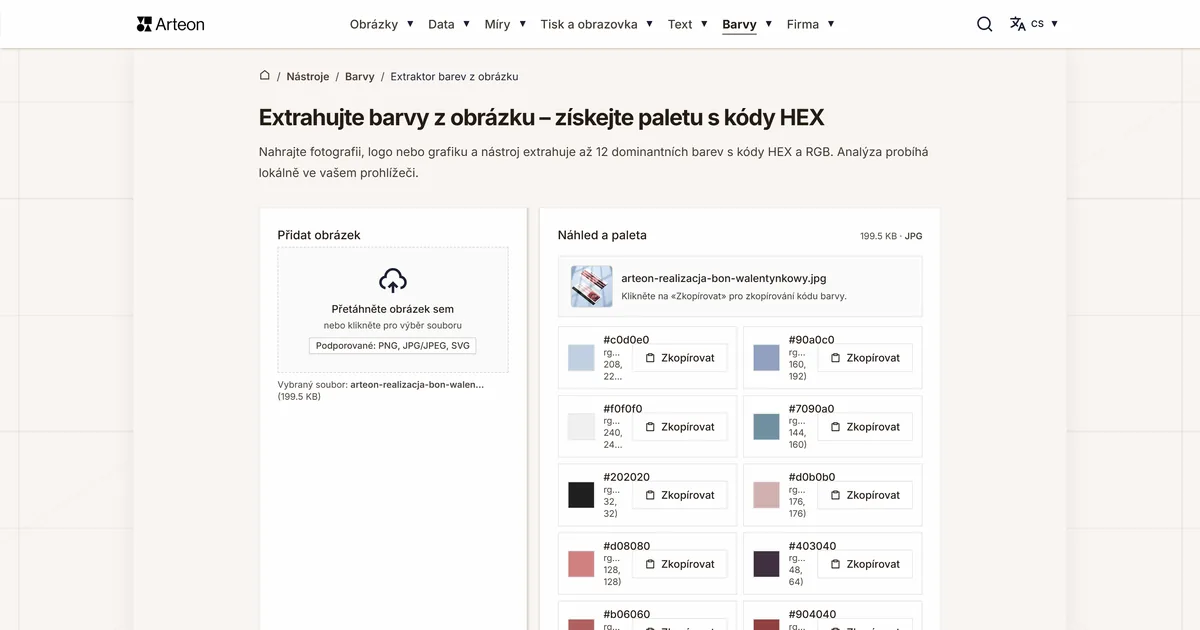Select the #d0b0b0 pale pink swatch
The width and height of the screenshot is (1200, 630).
(766, 495)
